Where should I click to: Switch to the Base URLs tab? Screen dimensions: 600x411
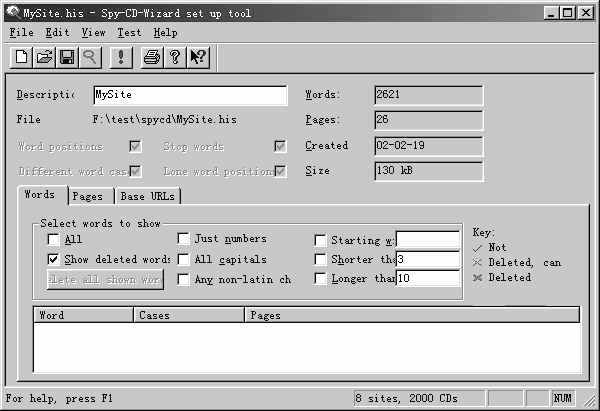[x=147, y=197]
